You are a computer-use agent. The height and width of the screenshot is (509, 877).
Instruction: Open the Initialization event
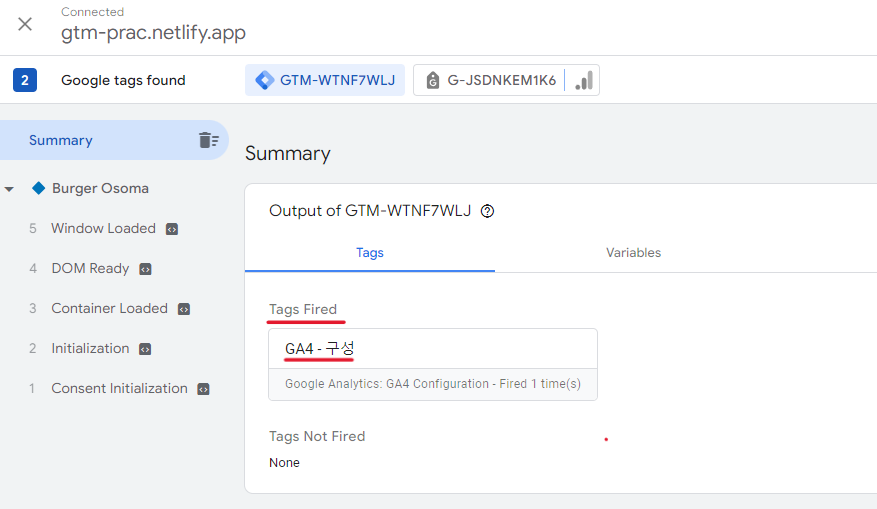point(90,348)
